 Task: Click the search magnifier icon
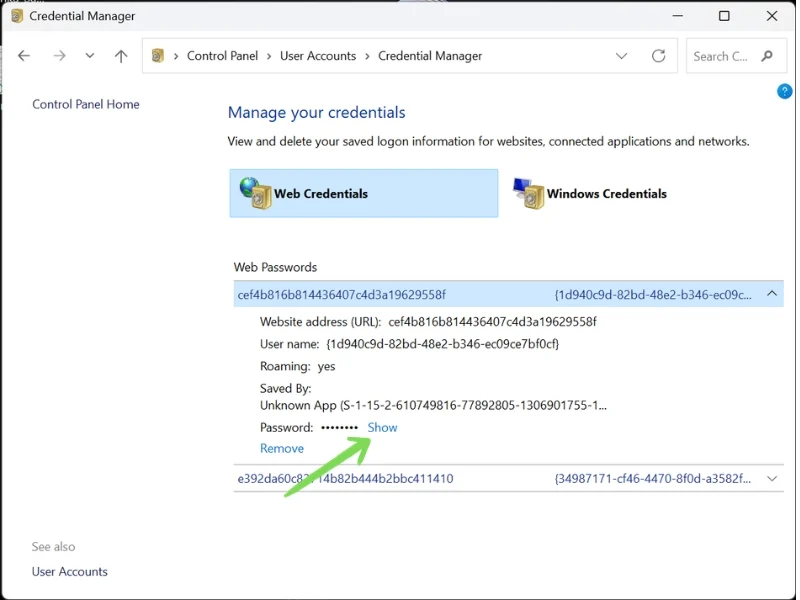(768, 56)
